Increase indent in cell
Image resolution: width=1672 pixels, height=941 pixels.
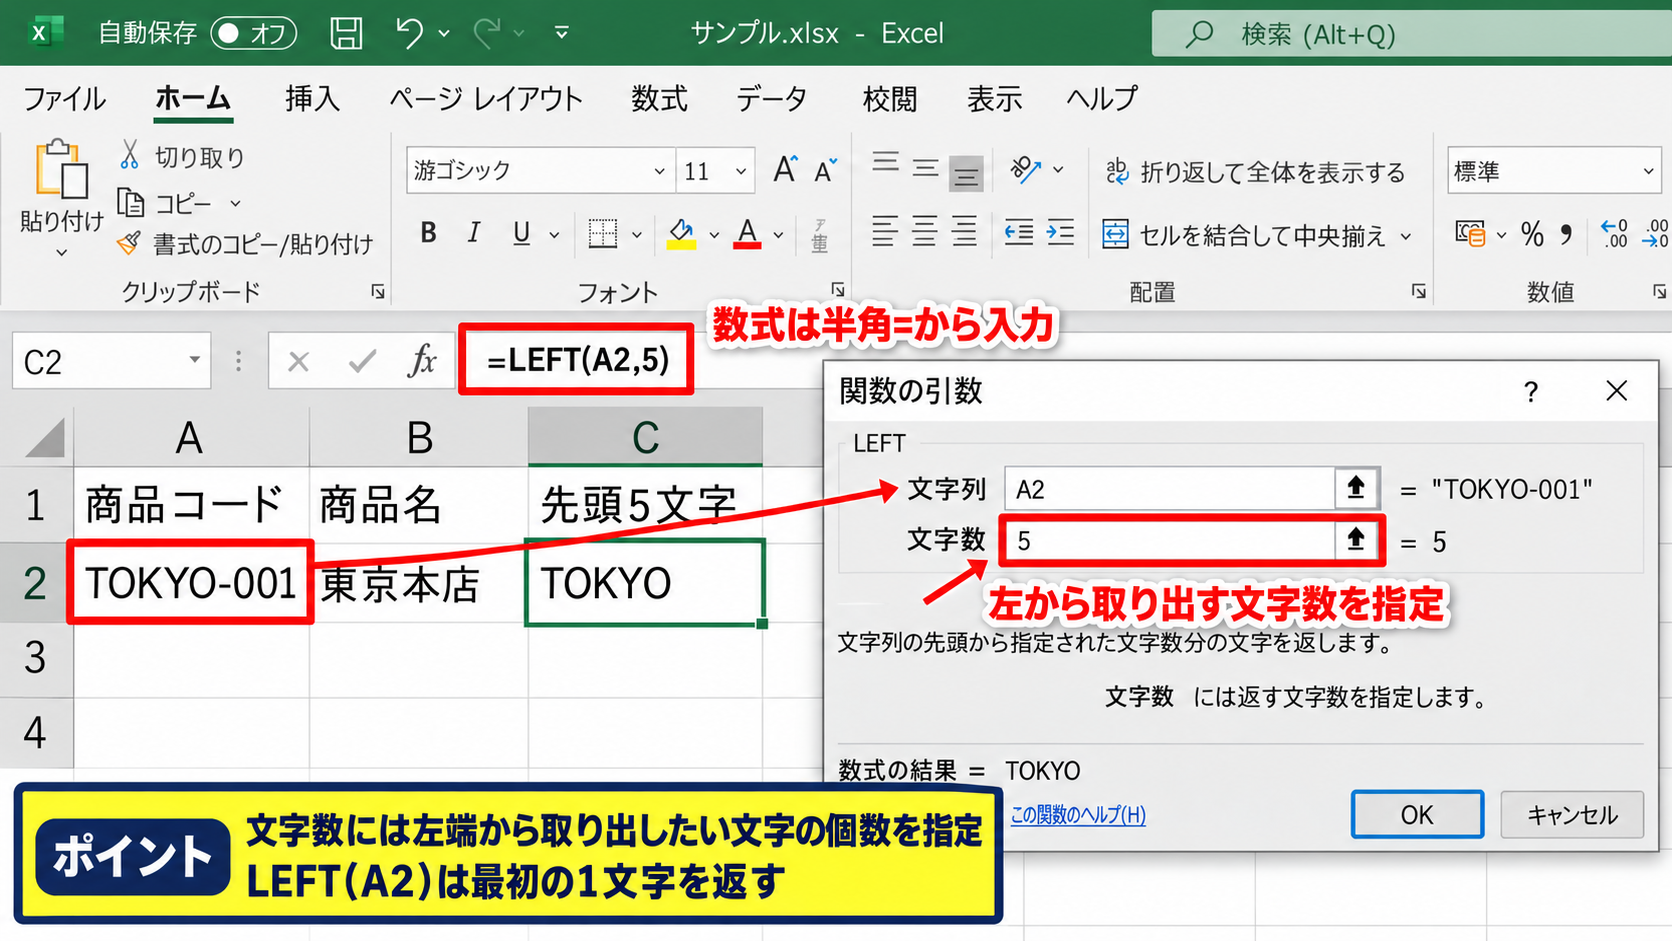pyautogui.click(x=1060, y=233)
